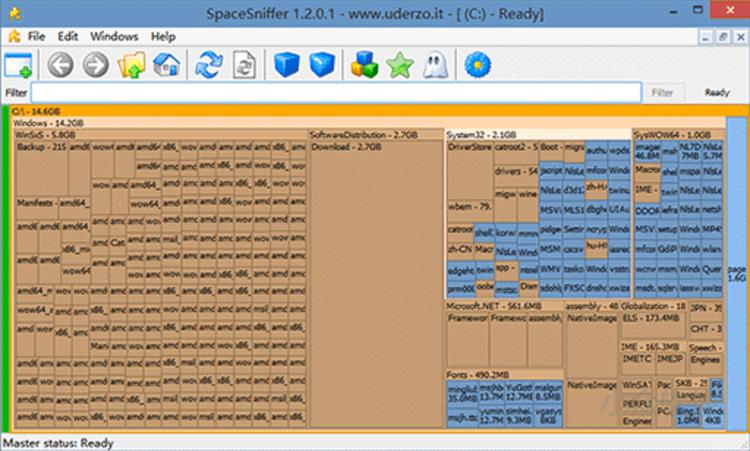Go back with the left arrow icon
Screen dimensions: 750x451
(x=61, y=66)
